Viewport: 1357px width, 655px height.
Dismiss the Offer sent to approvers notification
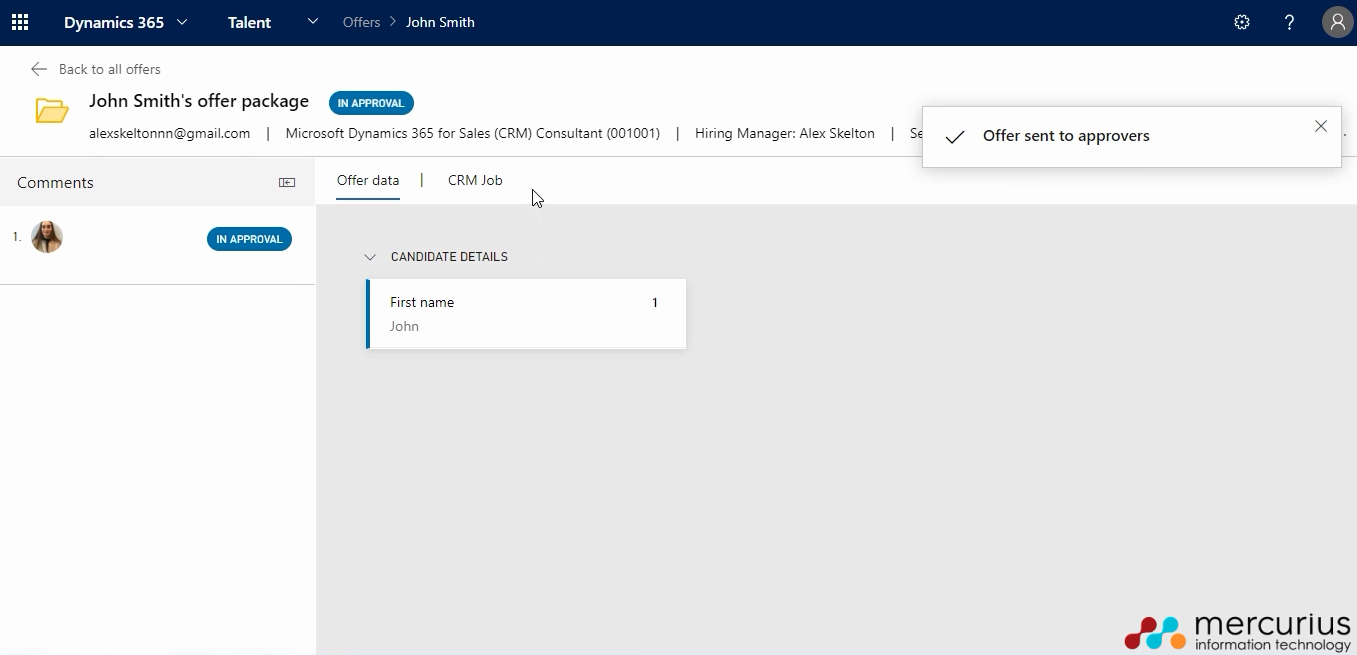tap(1321, 126)
